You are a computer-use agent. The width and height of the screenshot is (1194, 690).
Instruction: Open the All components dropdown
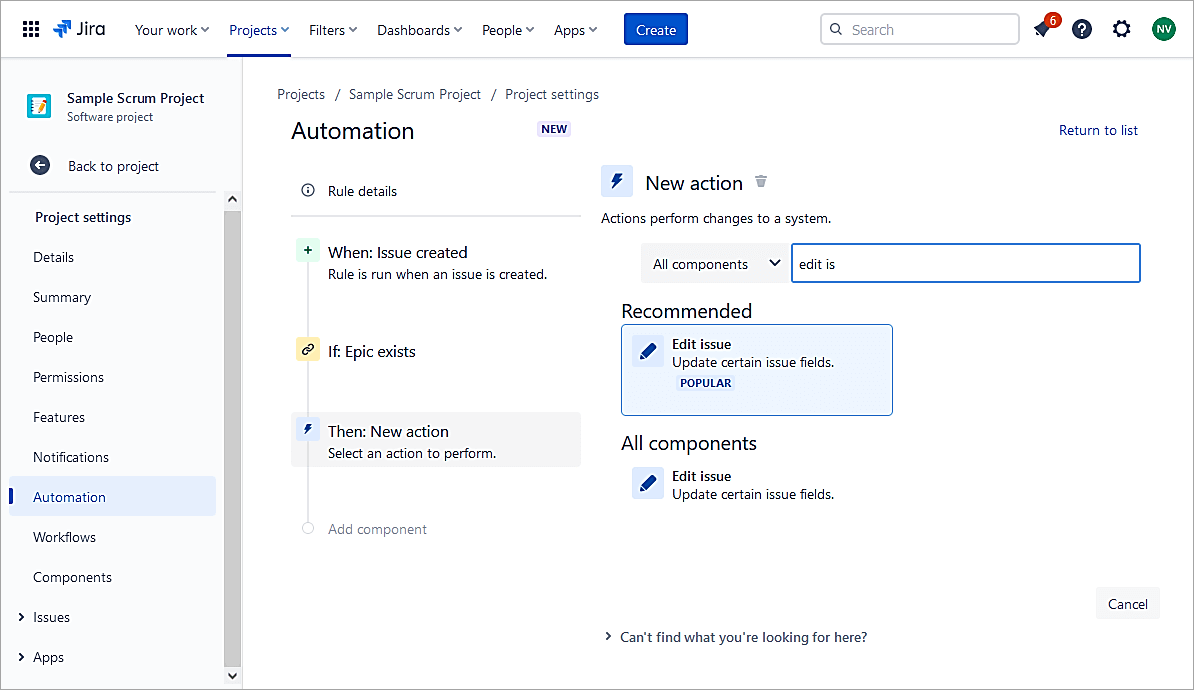pos(715,264)
